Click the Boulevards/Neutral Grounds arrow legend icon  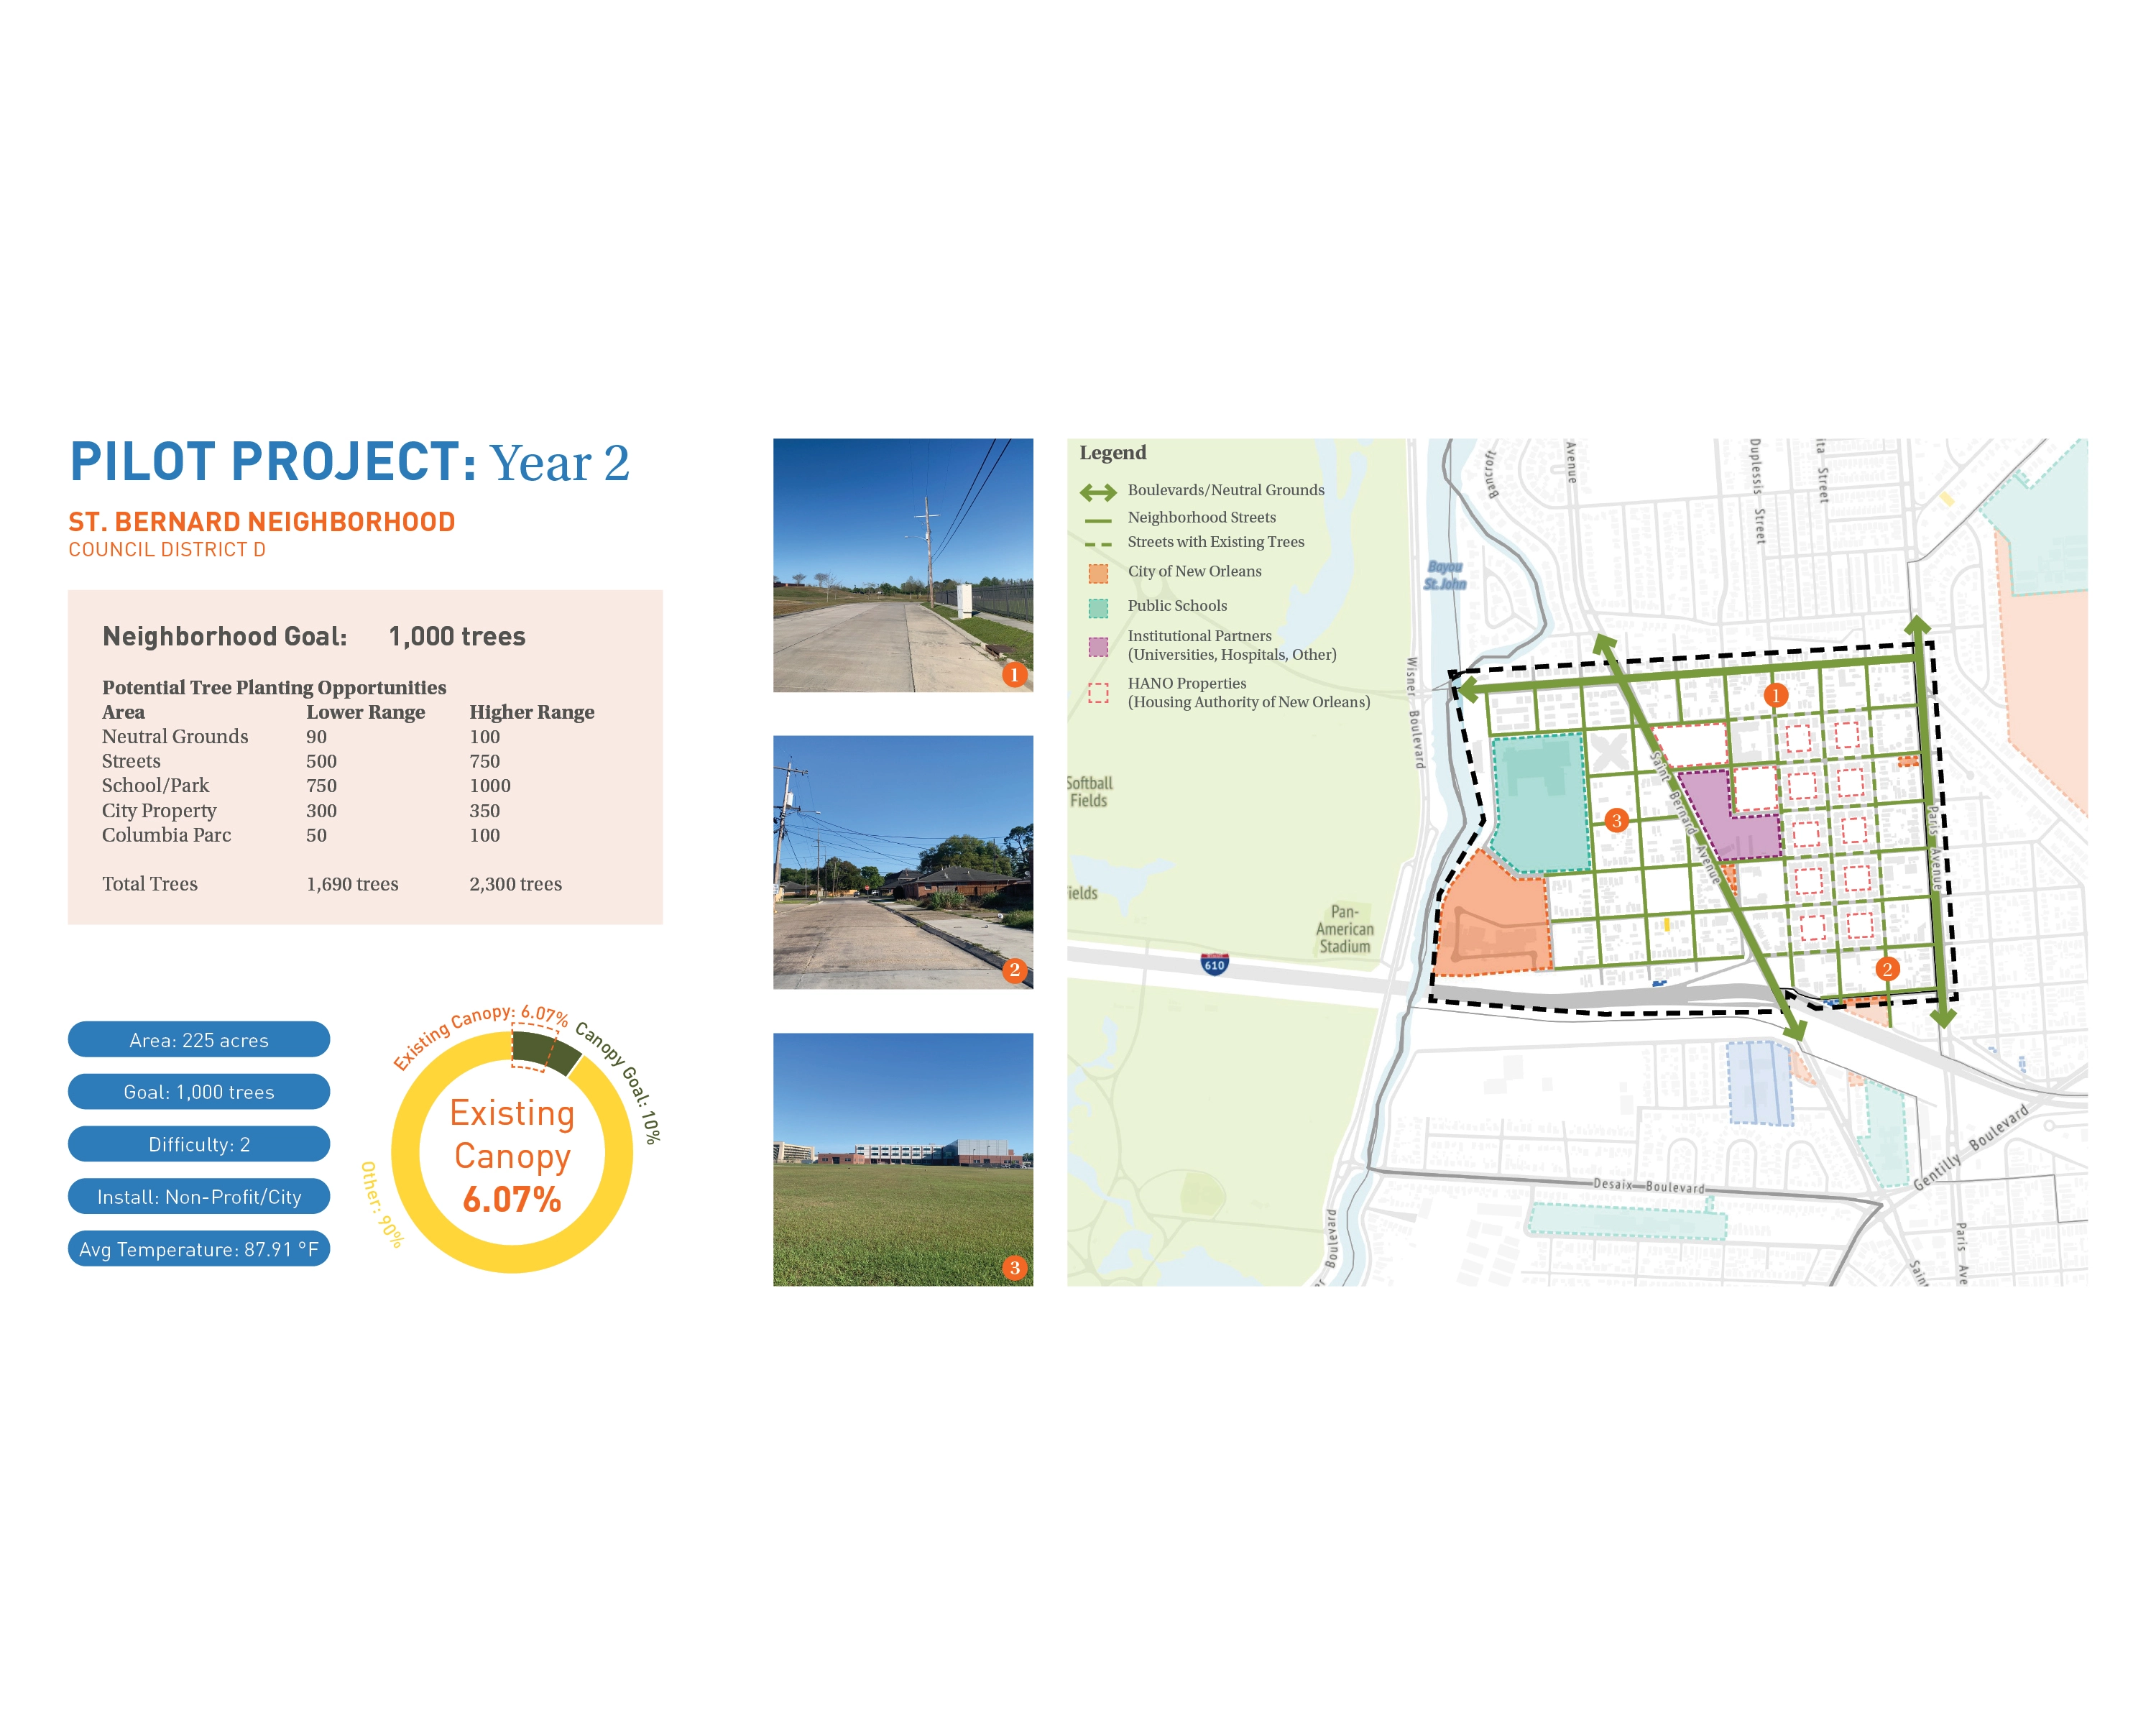(1098, 492)
